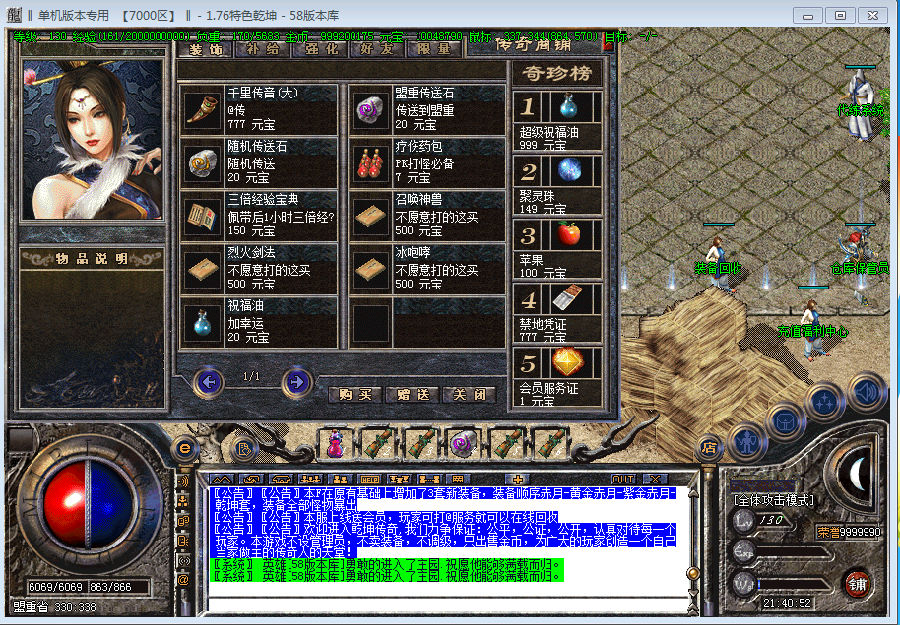
Task: Open the 强化 tab
Action: pos(321,48)
